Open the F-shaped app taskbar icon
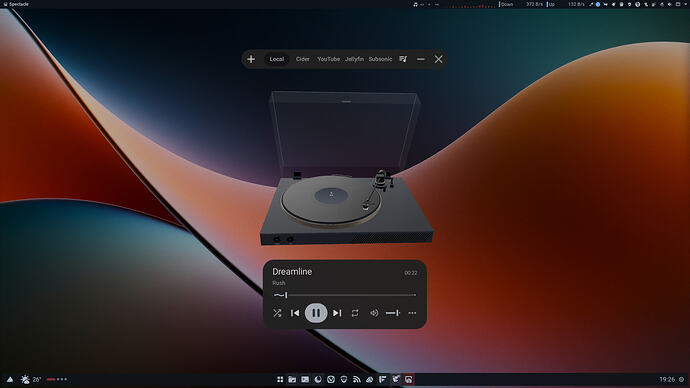 click(382, 379)
